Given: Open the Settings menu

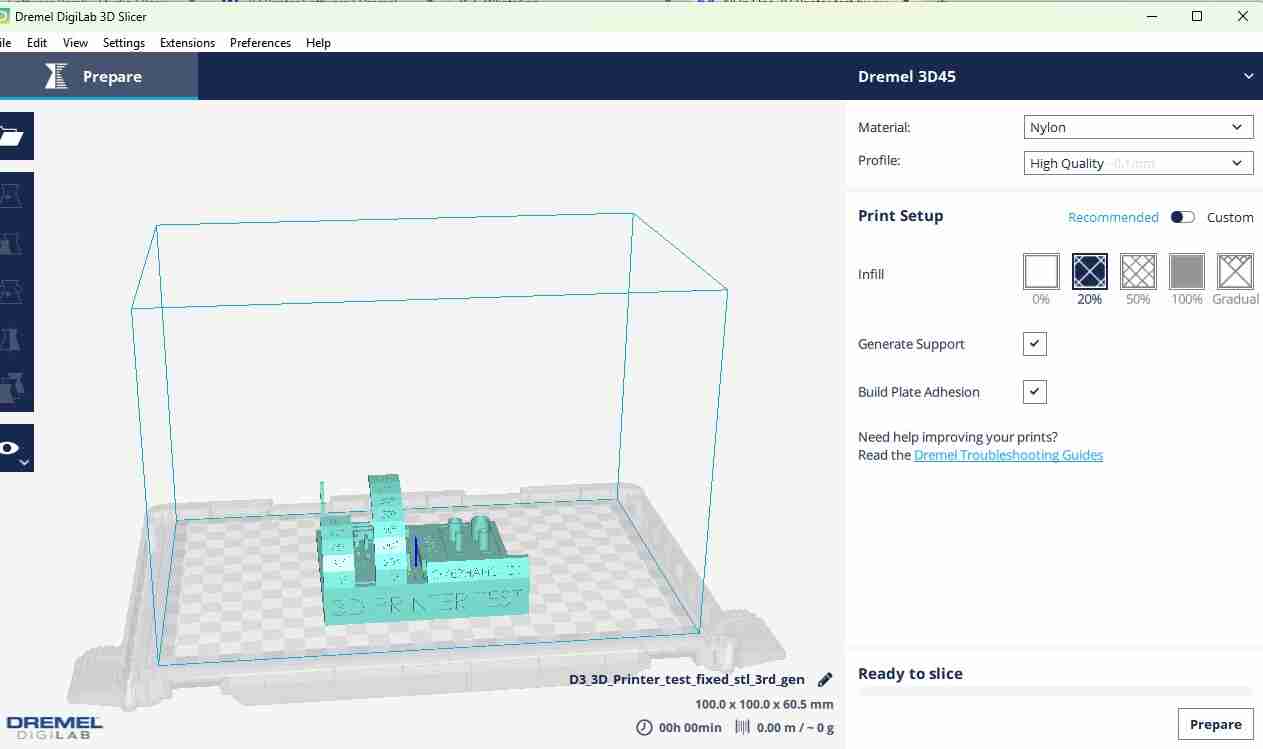Looking at the screenshot, I should (124, 43).
